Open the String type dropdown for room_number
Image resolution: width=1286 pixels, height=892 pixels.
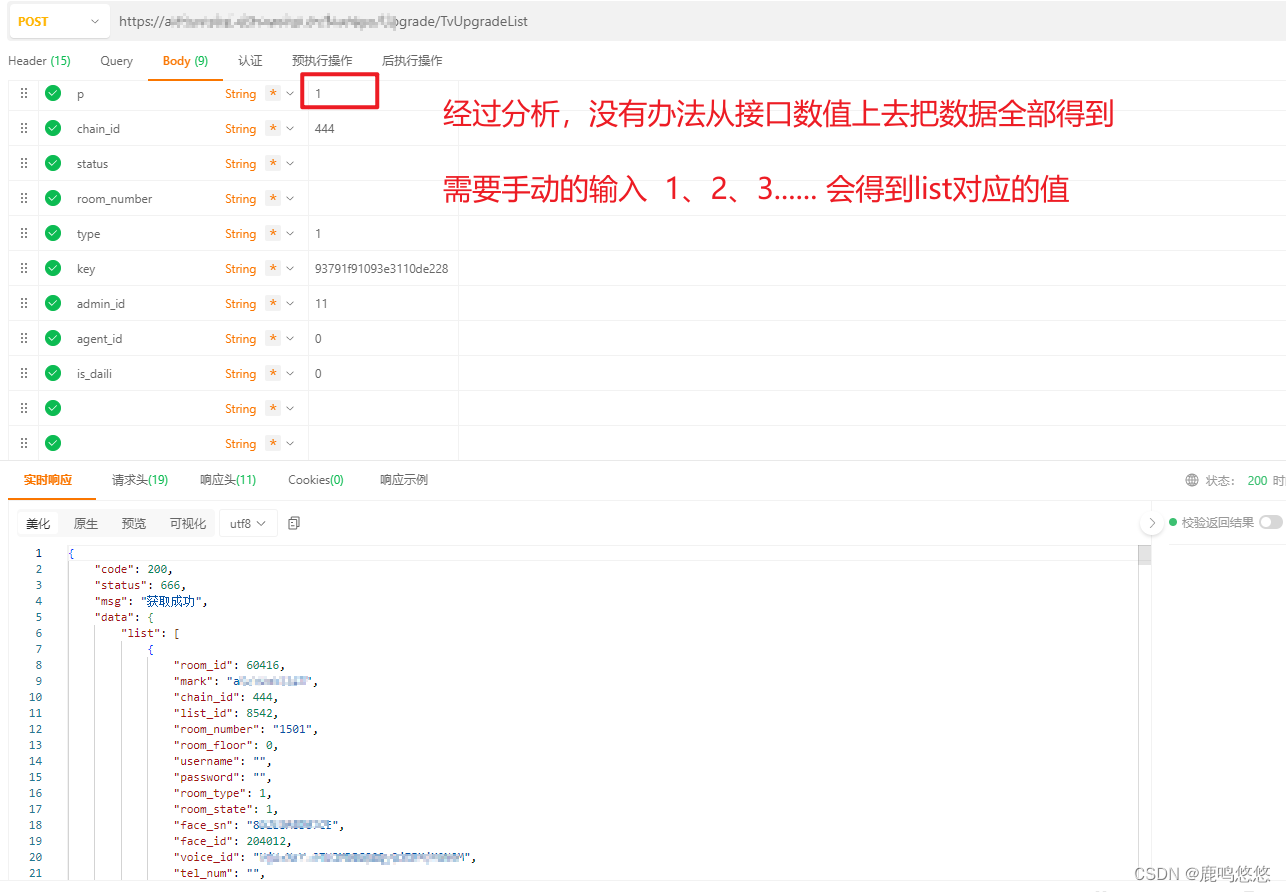click(240, 198)
